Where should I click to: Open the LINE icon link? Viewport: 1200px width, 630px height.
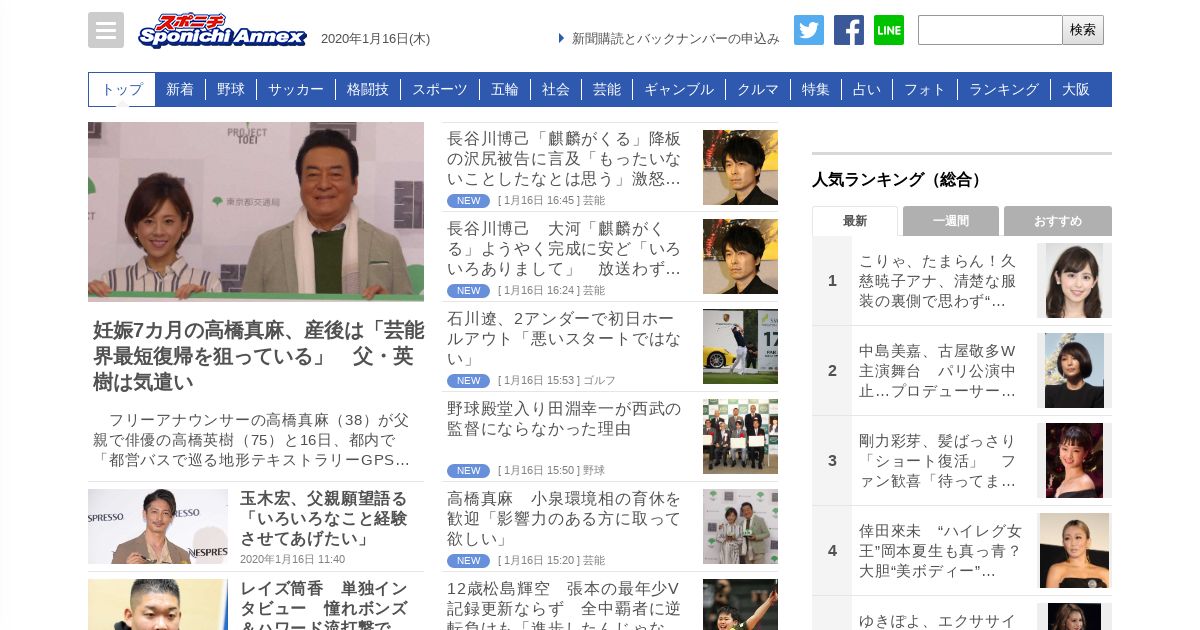tap(889, 30)
